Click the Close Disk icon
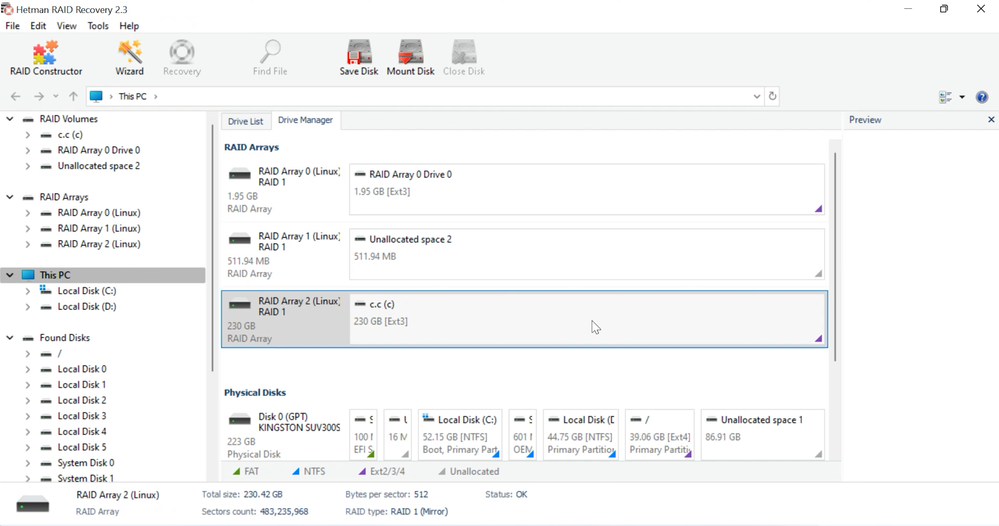 point(464,59)
